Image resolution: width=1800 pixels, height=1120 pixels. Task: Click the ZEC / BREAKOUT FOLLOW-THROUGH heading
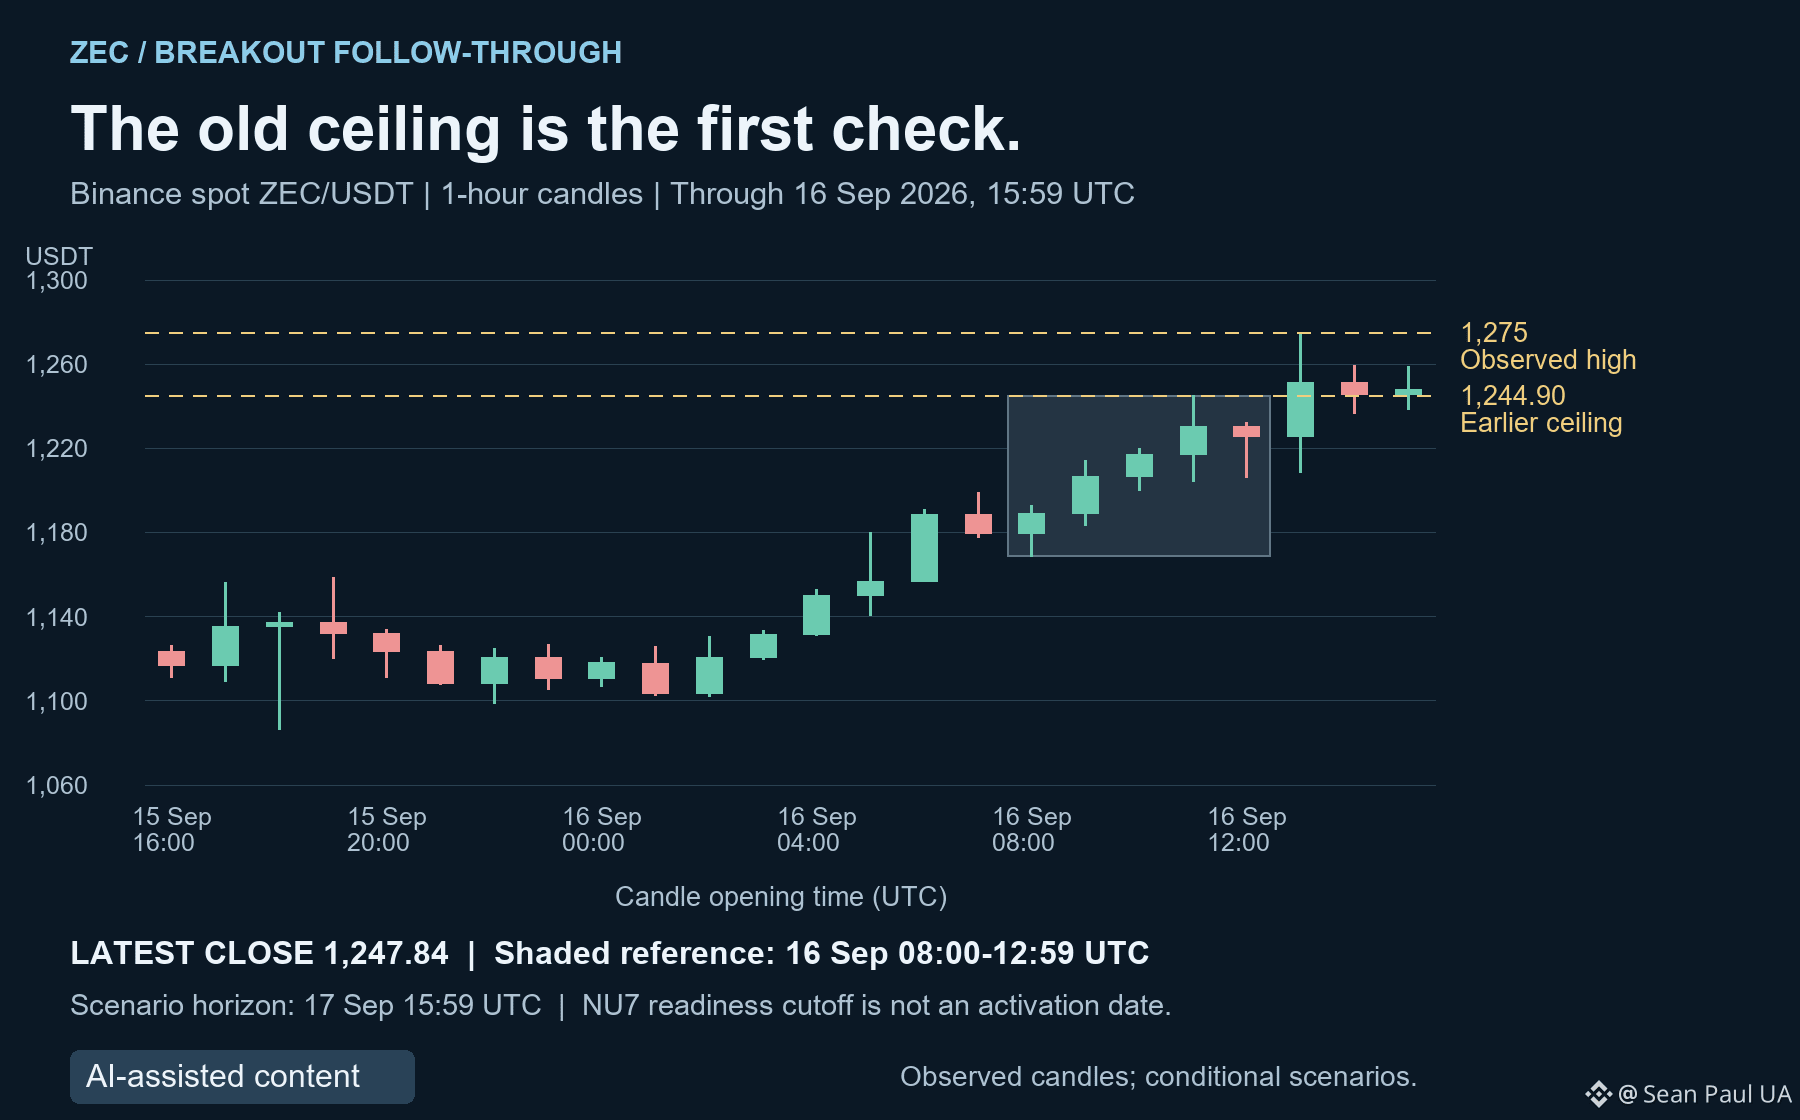(x=346, y=52)
